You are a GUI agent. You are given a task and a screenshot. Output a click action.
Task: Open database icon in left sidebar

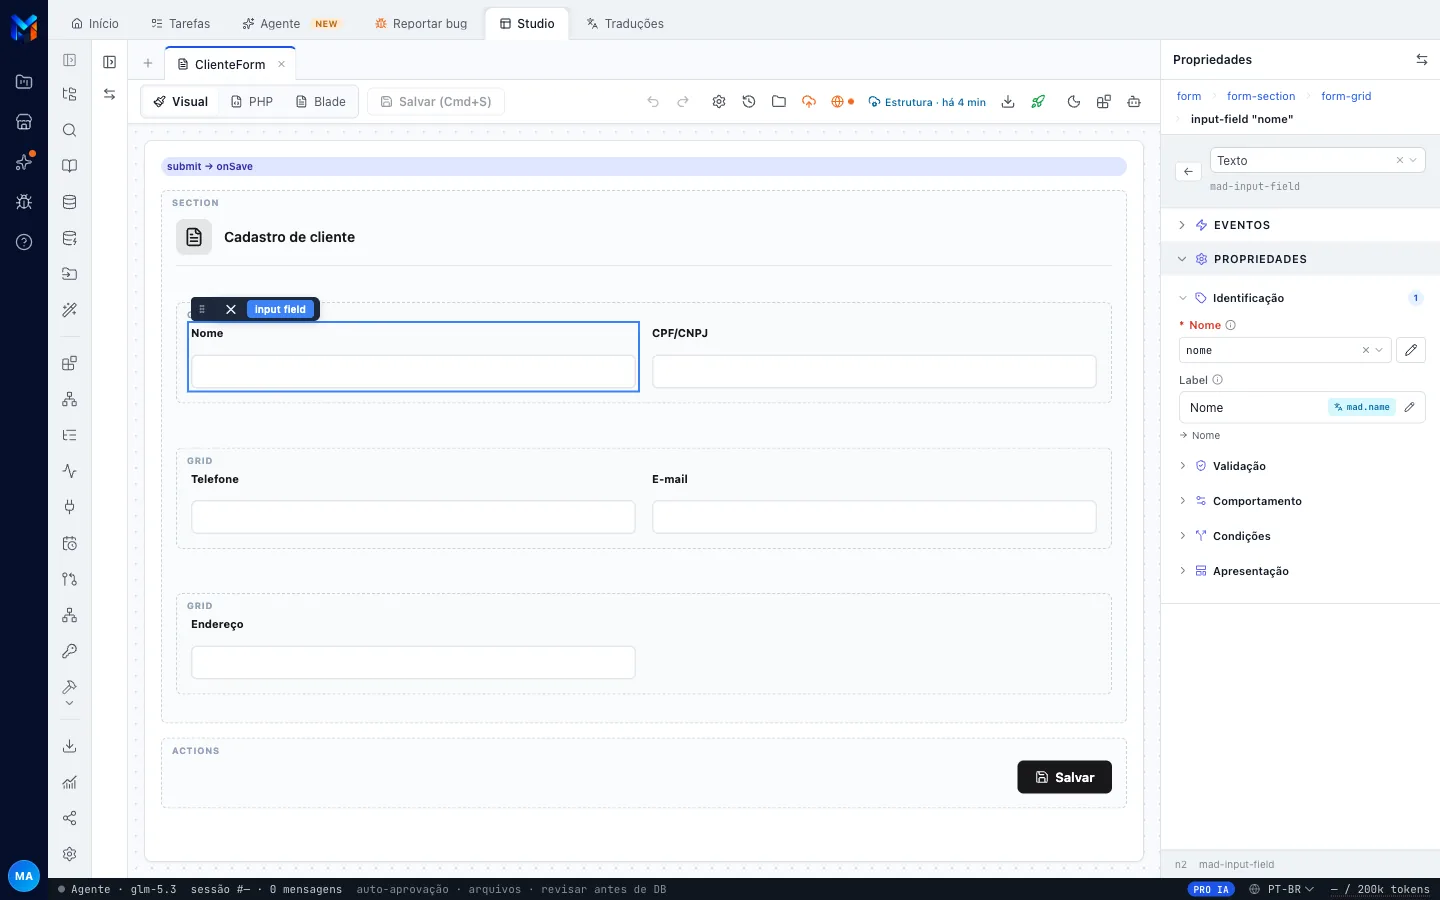[x=69, y=202]
